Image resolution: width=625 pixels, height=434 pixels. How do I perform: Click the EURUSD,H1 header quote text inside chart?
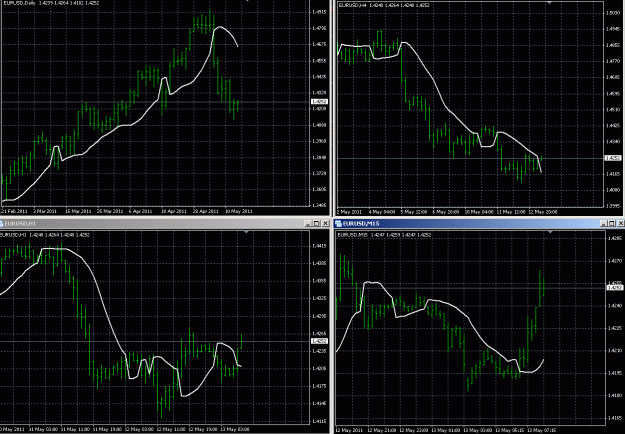pyautogui.click(x=45, y=235)
